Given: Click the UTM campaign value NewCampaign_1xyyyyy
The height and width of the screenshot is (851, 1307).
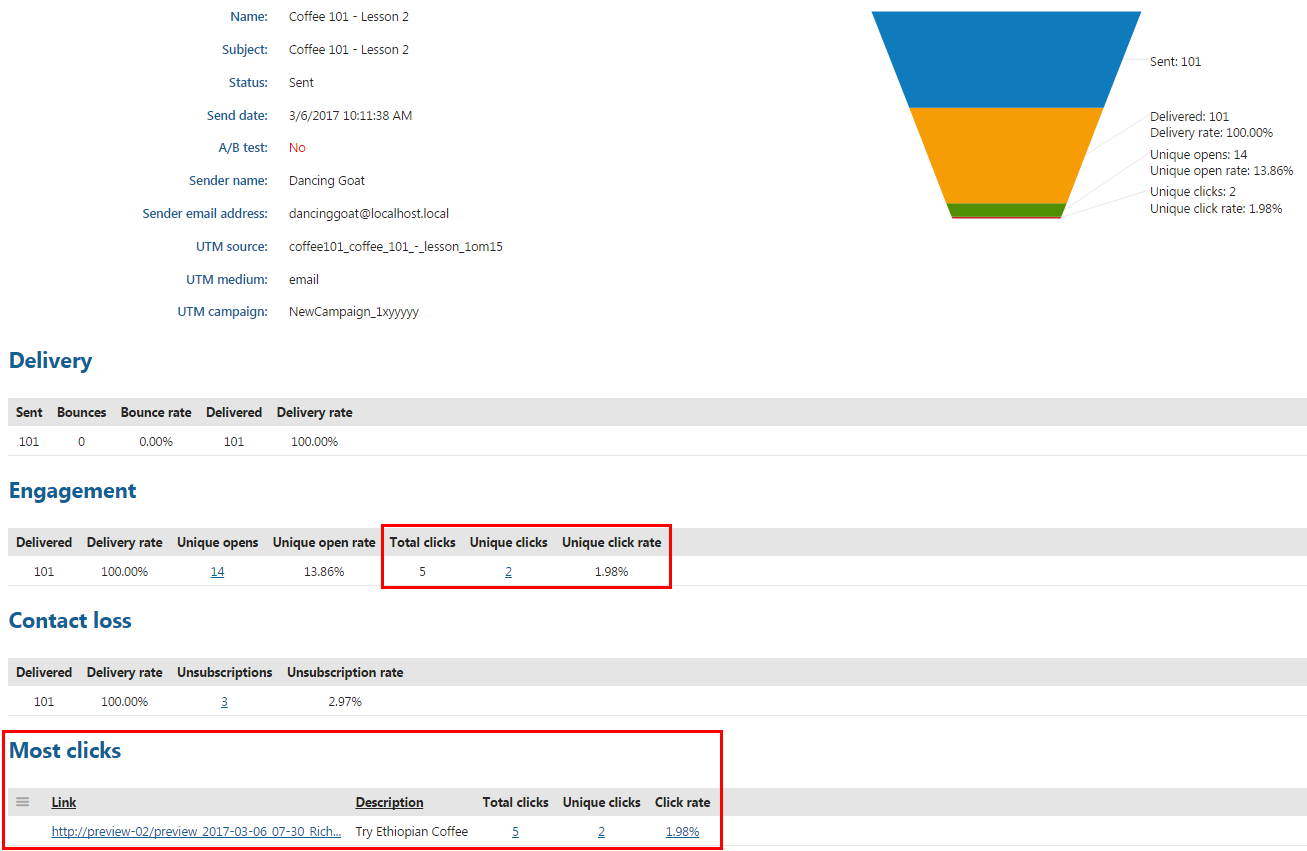Looking at the screenshot, I should [352, 311].
